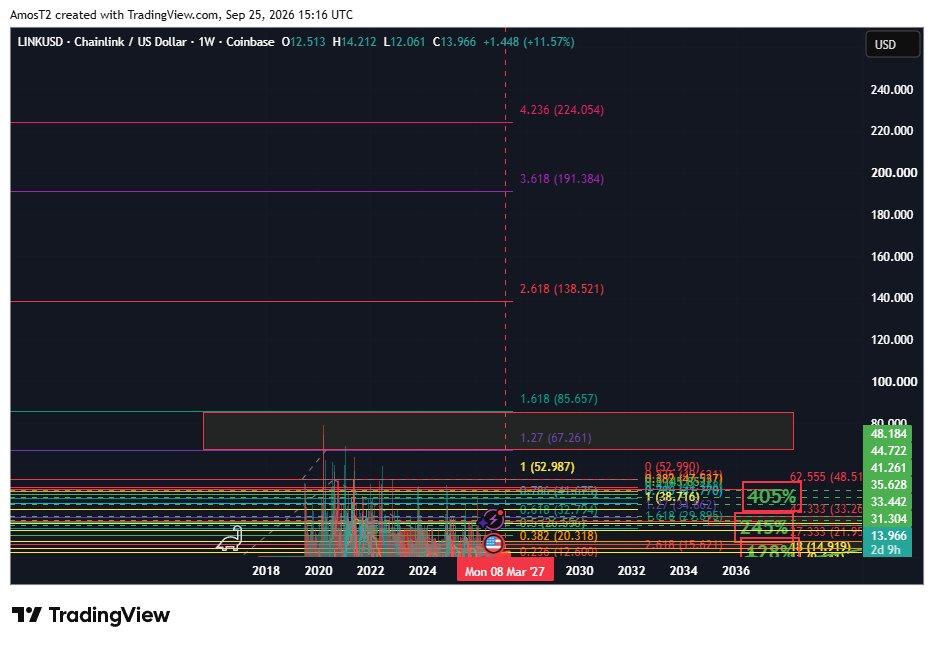Select the 3.618 (191.384) Fibonacci label

[x=562, y=179]
